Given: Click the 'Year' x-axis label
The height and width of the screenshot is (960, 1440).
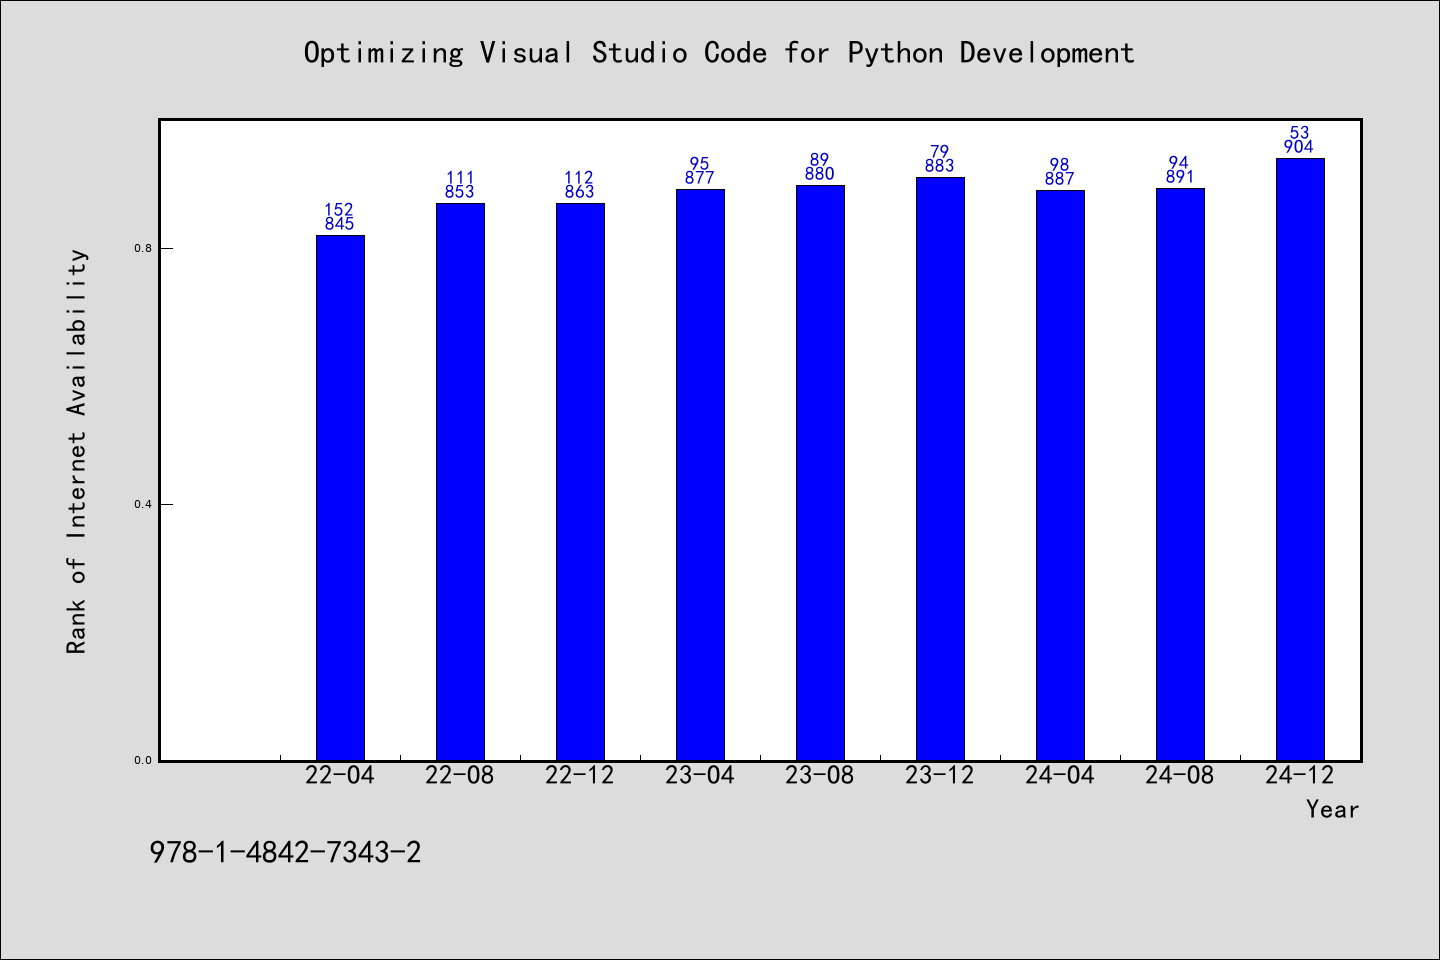Looking at the screenshot, I should [x=1332, y=810].
